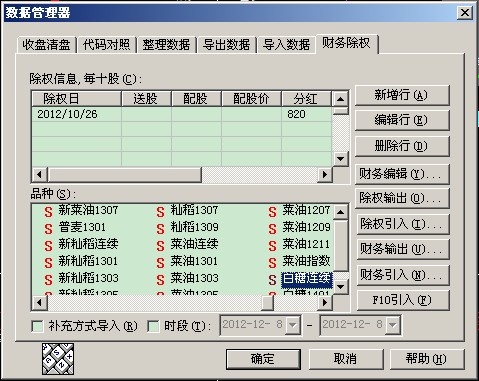Select 菜油连续 in the 品种 list

(x=195, y=244)
